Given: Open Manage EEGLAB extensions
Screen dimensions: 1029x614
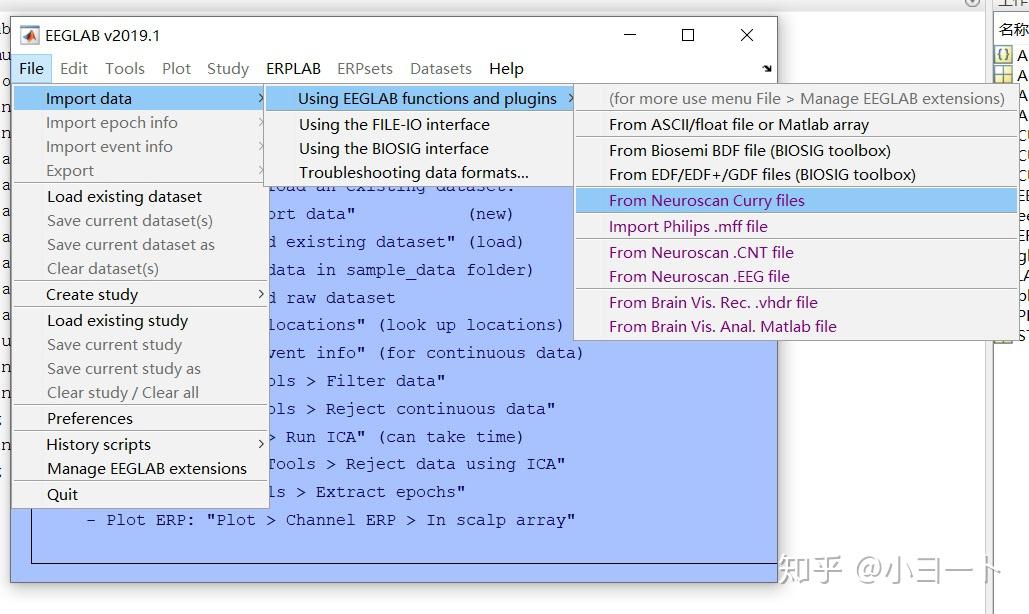Looking at the screenshot, I should pos(146,468).
